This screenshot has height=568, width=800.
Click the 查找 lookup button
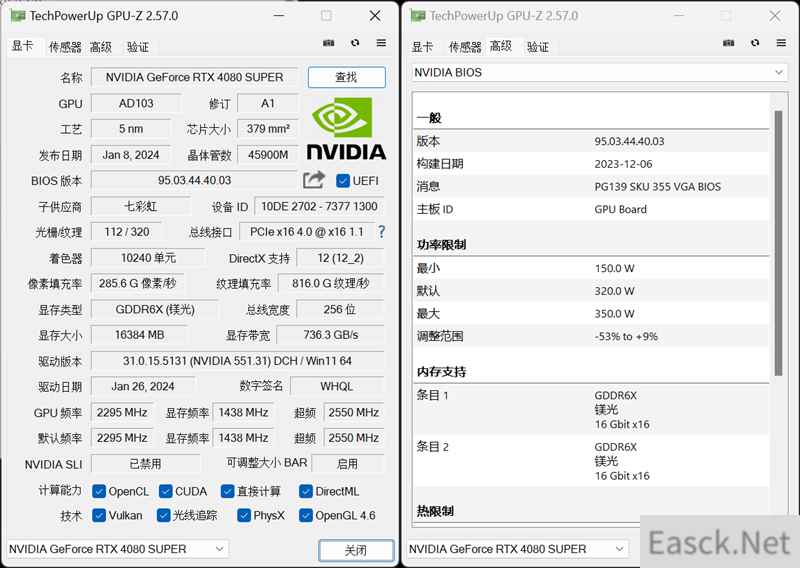point(346,77)
